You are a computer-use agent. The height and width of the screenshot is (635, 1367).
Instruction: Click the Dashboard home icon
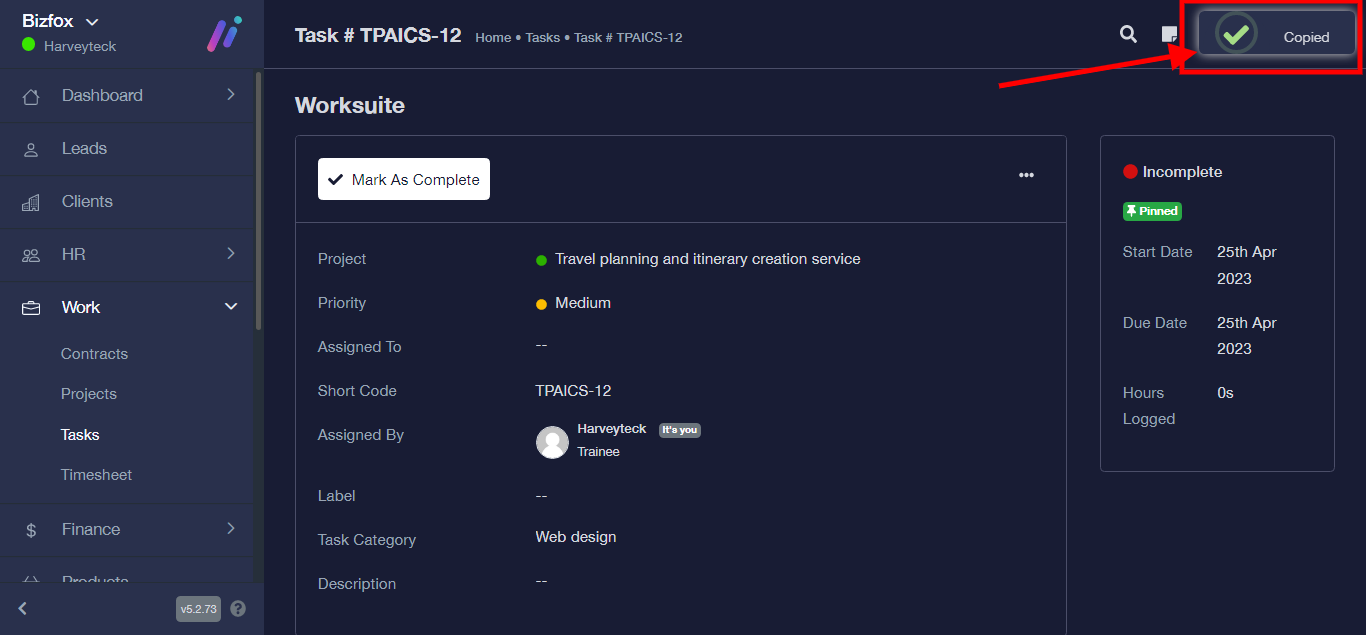pos(31,96)
